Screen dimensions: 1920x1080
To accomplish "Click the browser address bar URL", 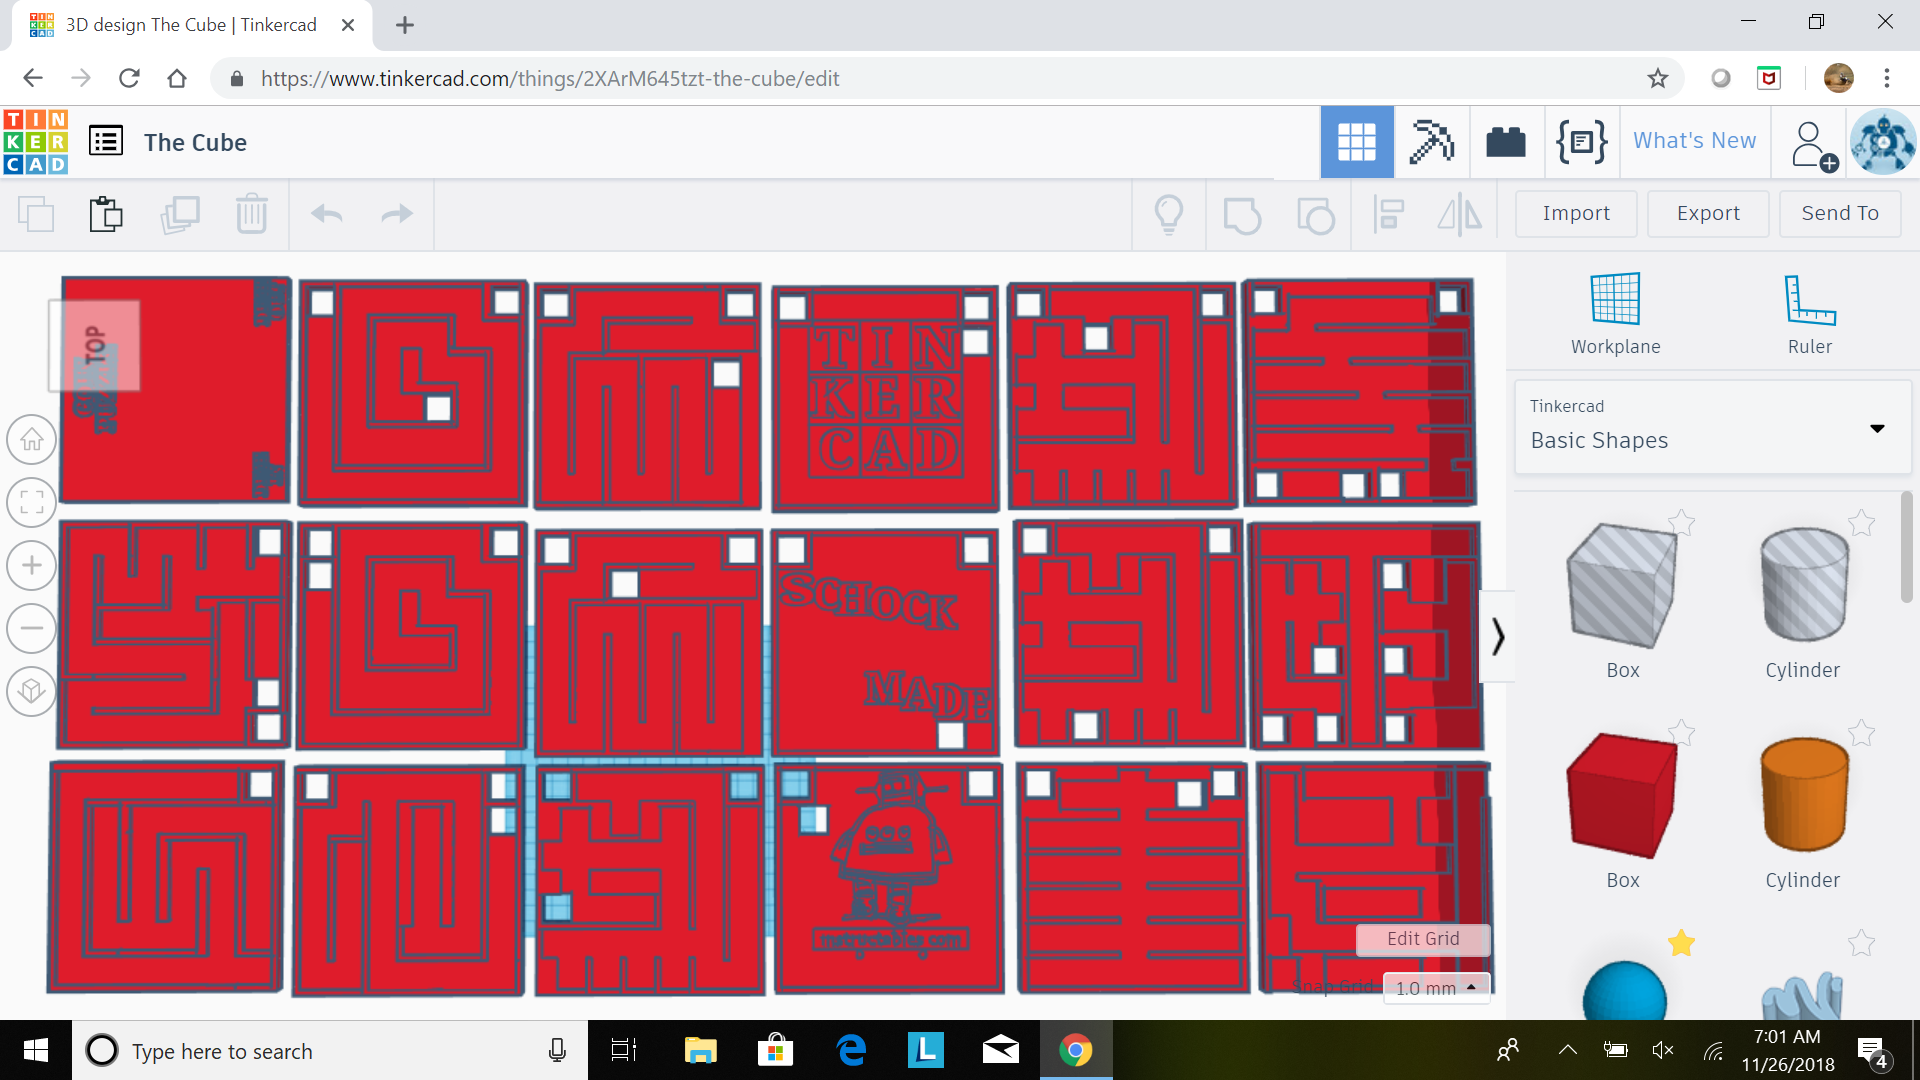I will click(x=550, y=78).
